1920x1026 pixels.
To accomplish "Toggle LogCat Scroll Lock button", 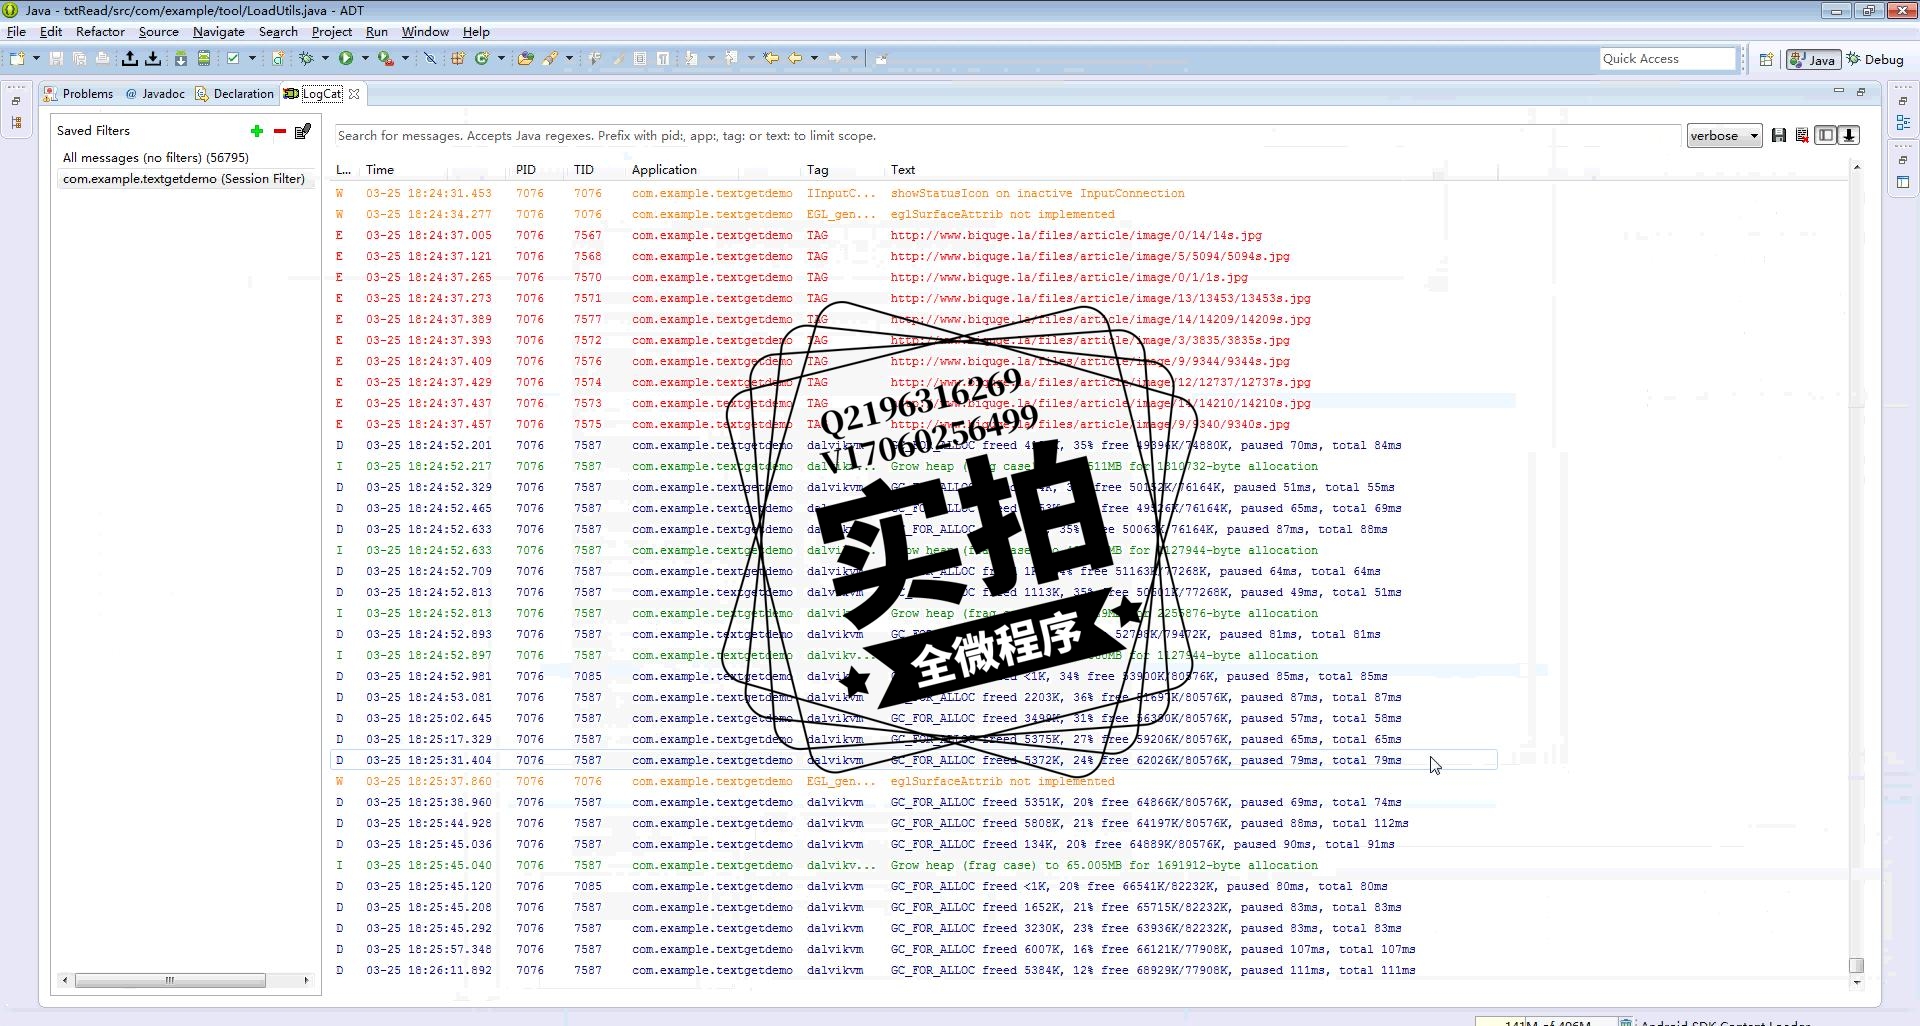I will [1849, 136].
